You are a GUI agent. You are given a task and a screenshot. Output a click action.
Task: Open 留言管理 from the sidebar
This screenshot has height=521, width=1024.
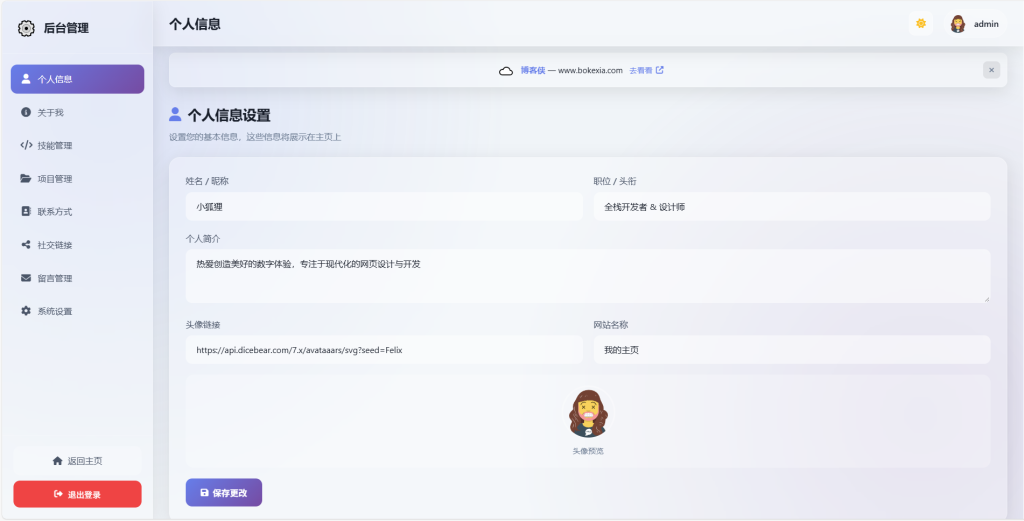(77, 277)
